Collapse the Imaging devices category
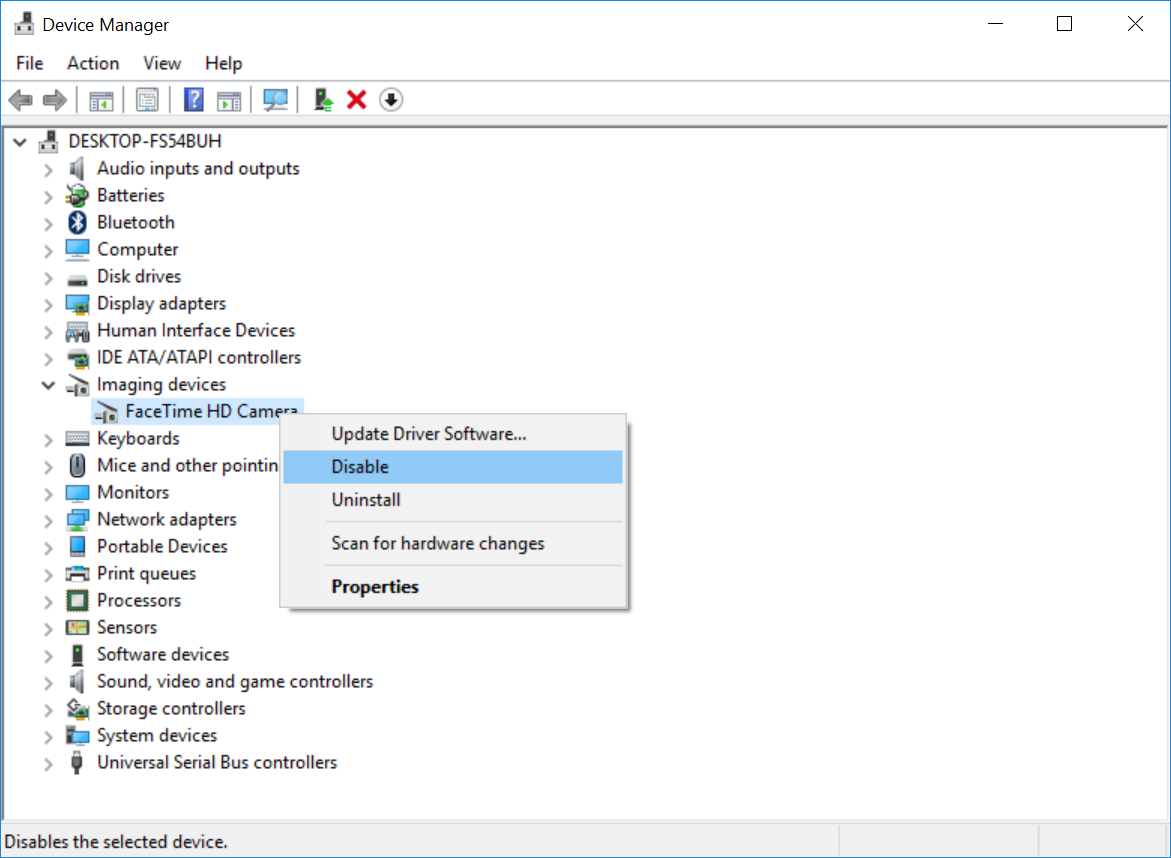 click(x=48, y=385)
